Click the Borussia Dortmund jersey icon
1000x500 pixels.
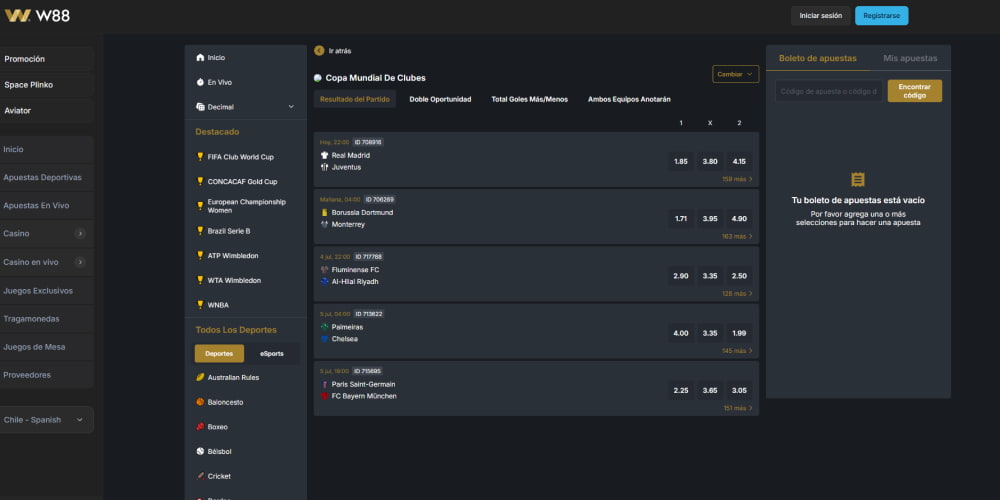(x=325, y=212)
